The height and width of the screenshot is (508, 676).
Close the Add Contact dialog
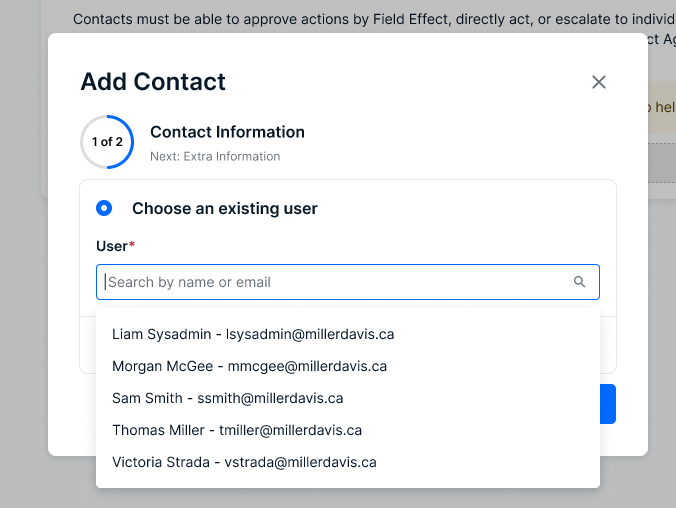[x=599, y=82]
